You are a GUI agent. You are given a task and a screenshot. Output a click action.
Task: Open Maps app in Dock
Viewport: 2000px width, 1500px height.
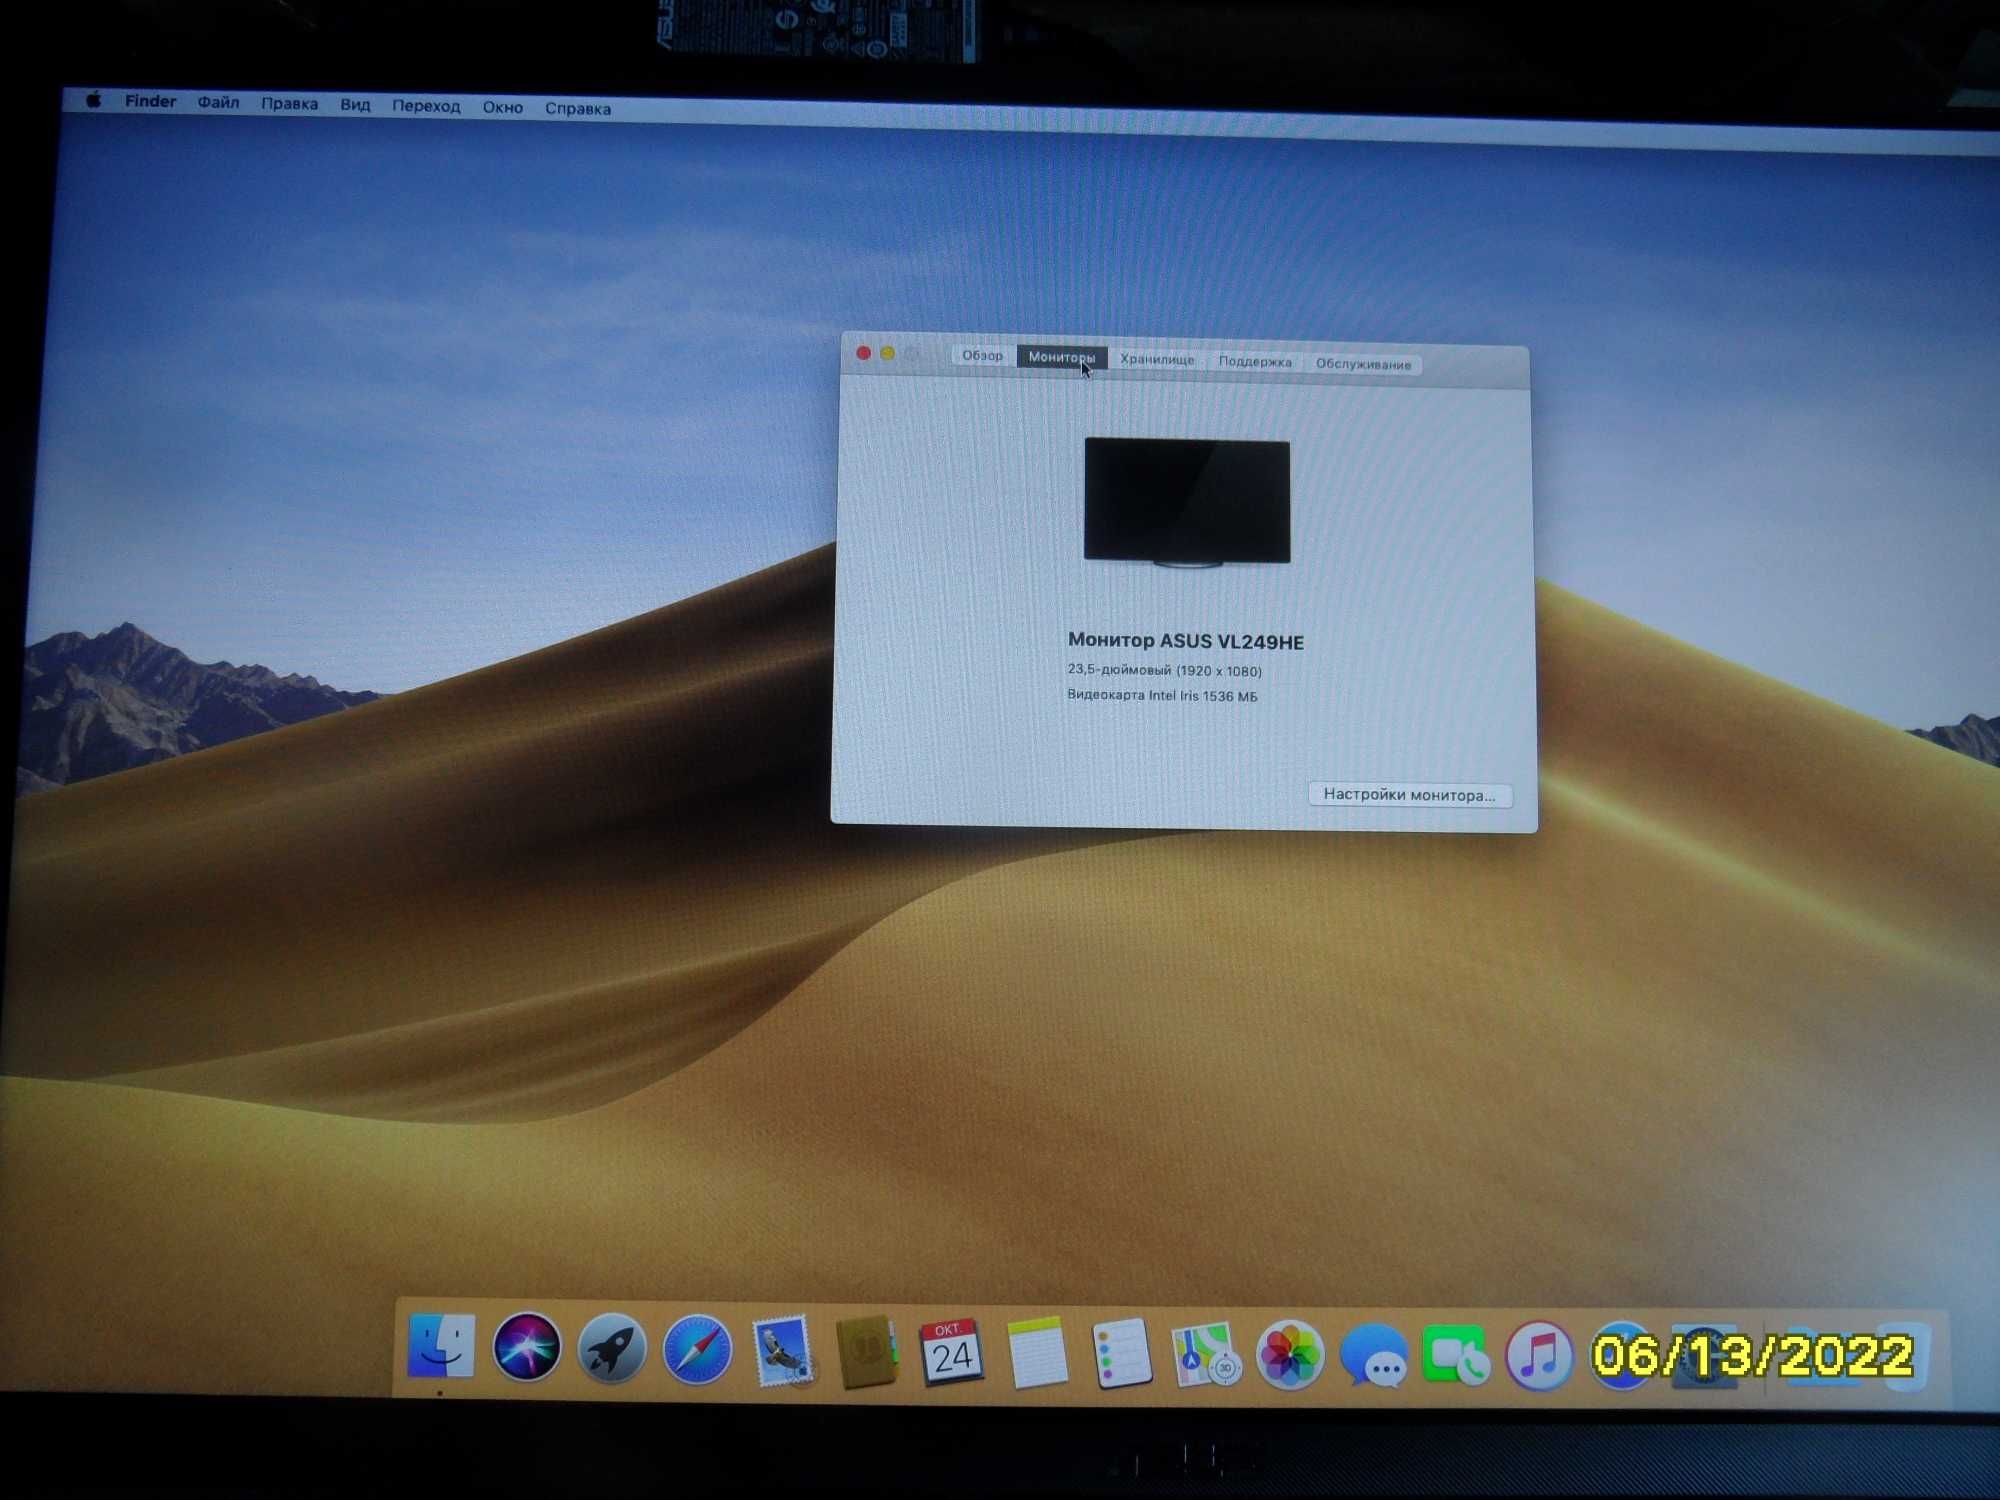1206,1355
